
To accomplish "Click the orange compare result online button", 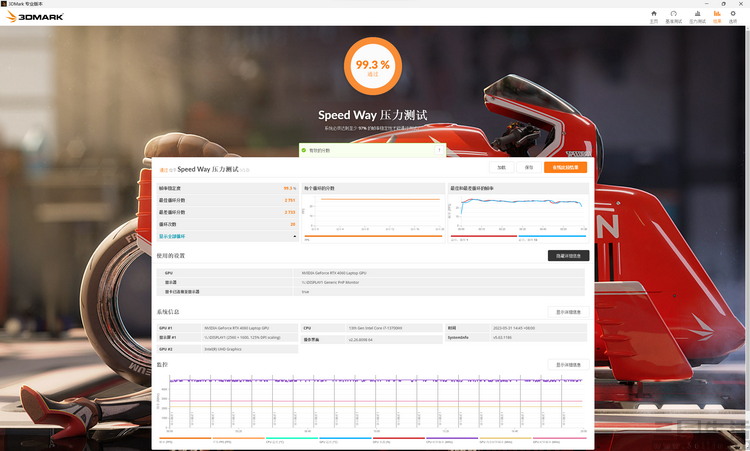I will click(565, 167).
